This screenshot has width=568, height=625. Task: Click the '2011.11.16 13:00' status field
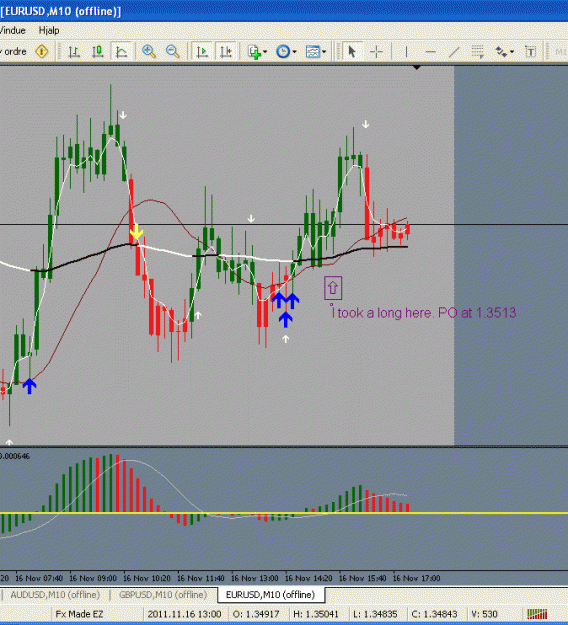(184, 614)
